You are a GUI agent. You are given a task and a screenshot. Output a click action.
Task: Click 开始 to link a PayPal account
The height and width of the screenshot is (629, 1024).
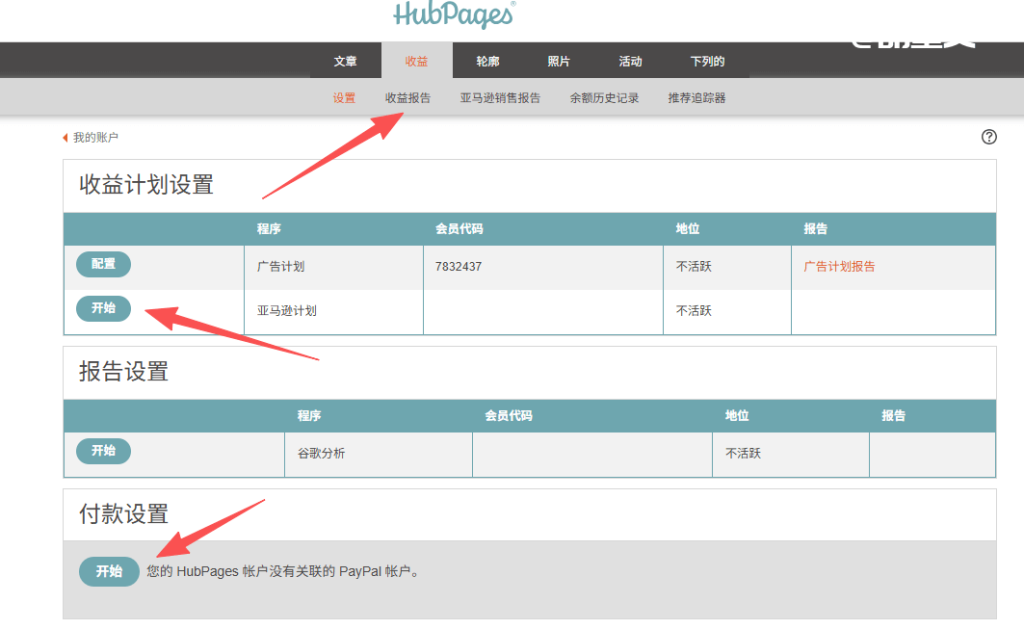click(x=108, y=571)
